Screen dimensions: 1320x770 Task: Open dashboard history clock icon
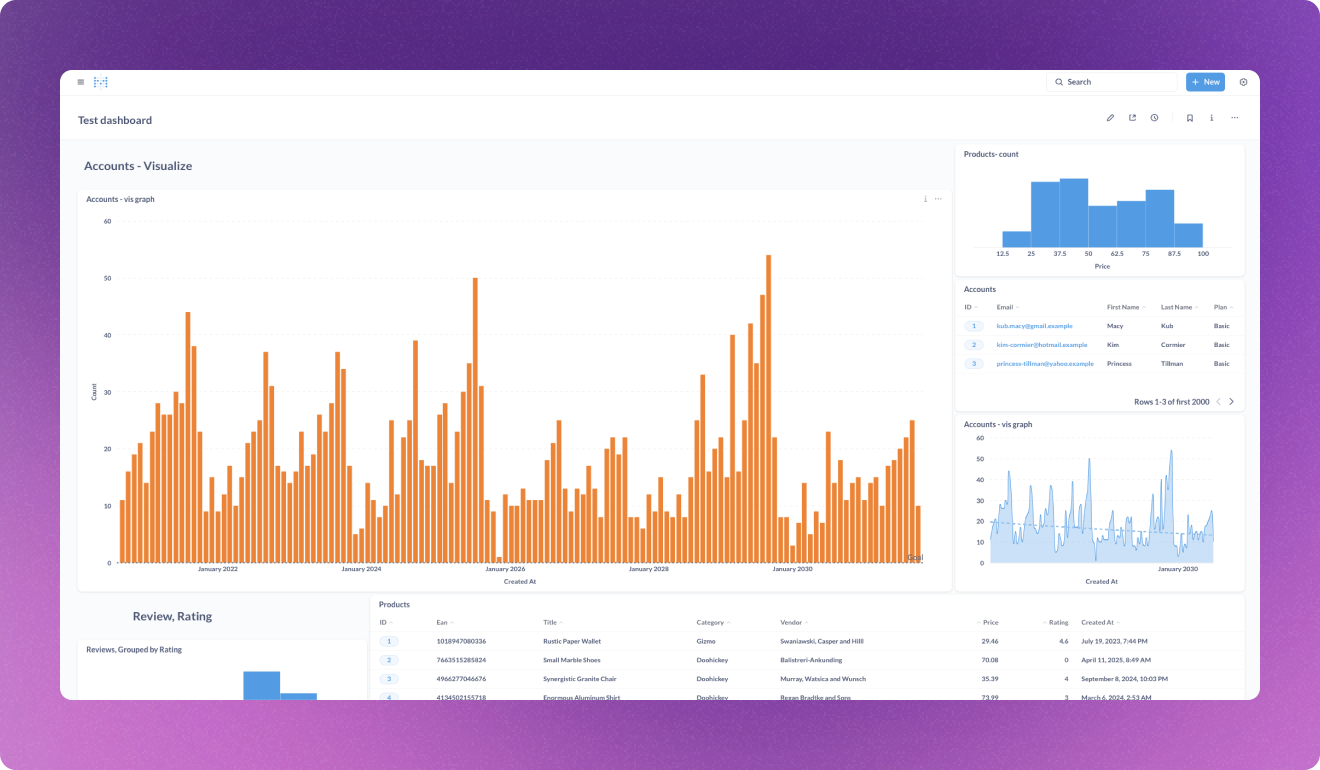click(x=1154, y=118)
